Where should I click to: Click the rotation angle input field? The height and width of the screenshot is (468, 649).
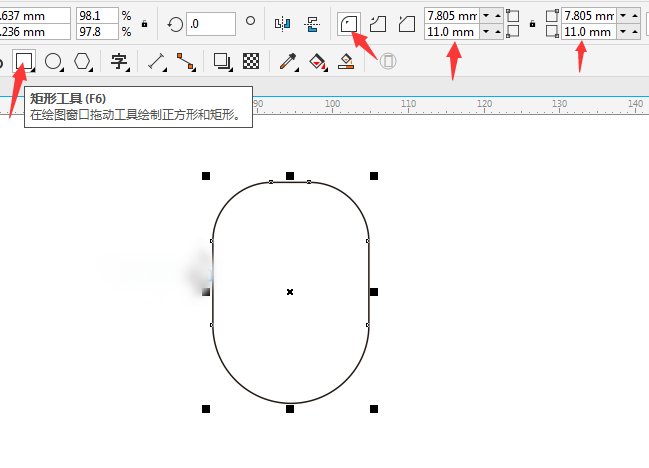[210, 23]
